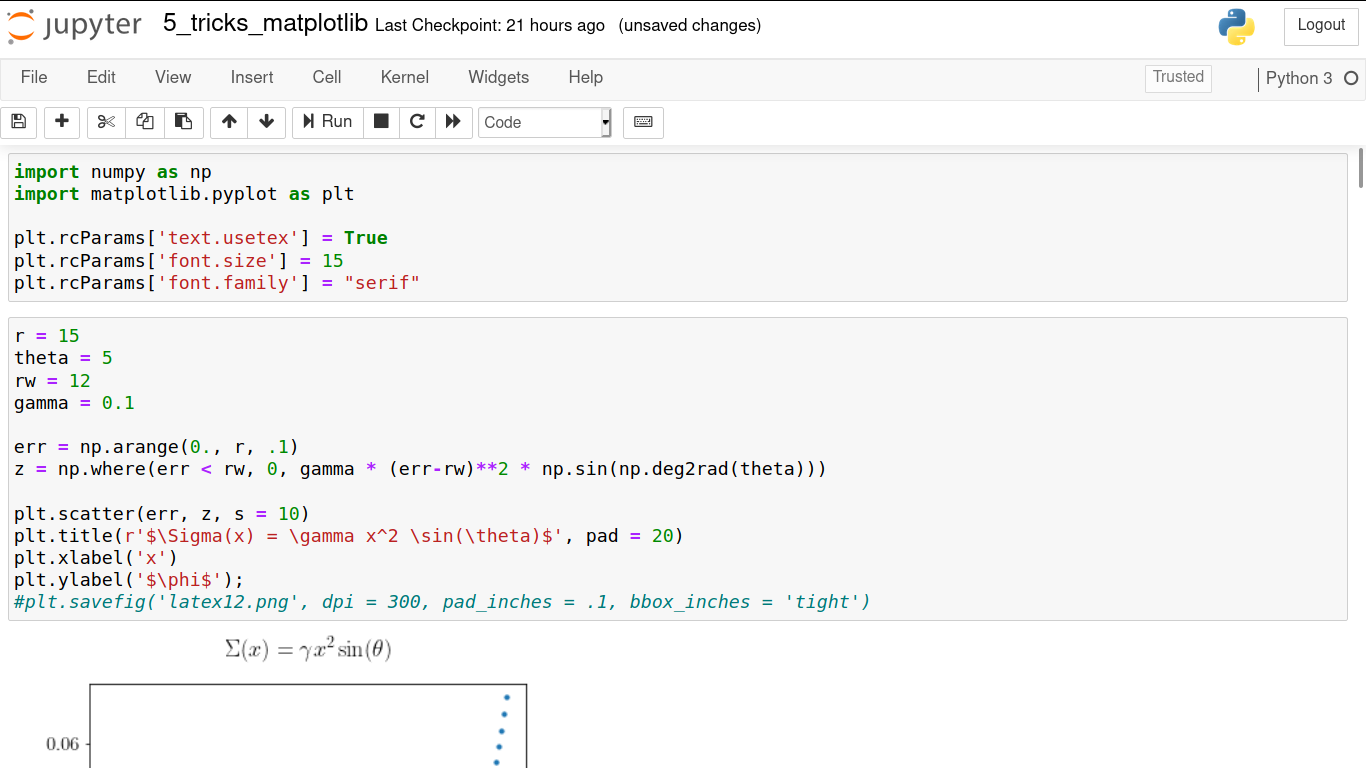1366x768 pixels.
Task: Restart the kernel with refresh icon
Action: (417, 122)
